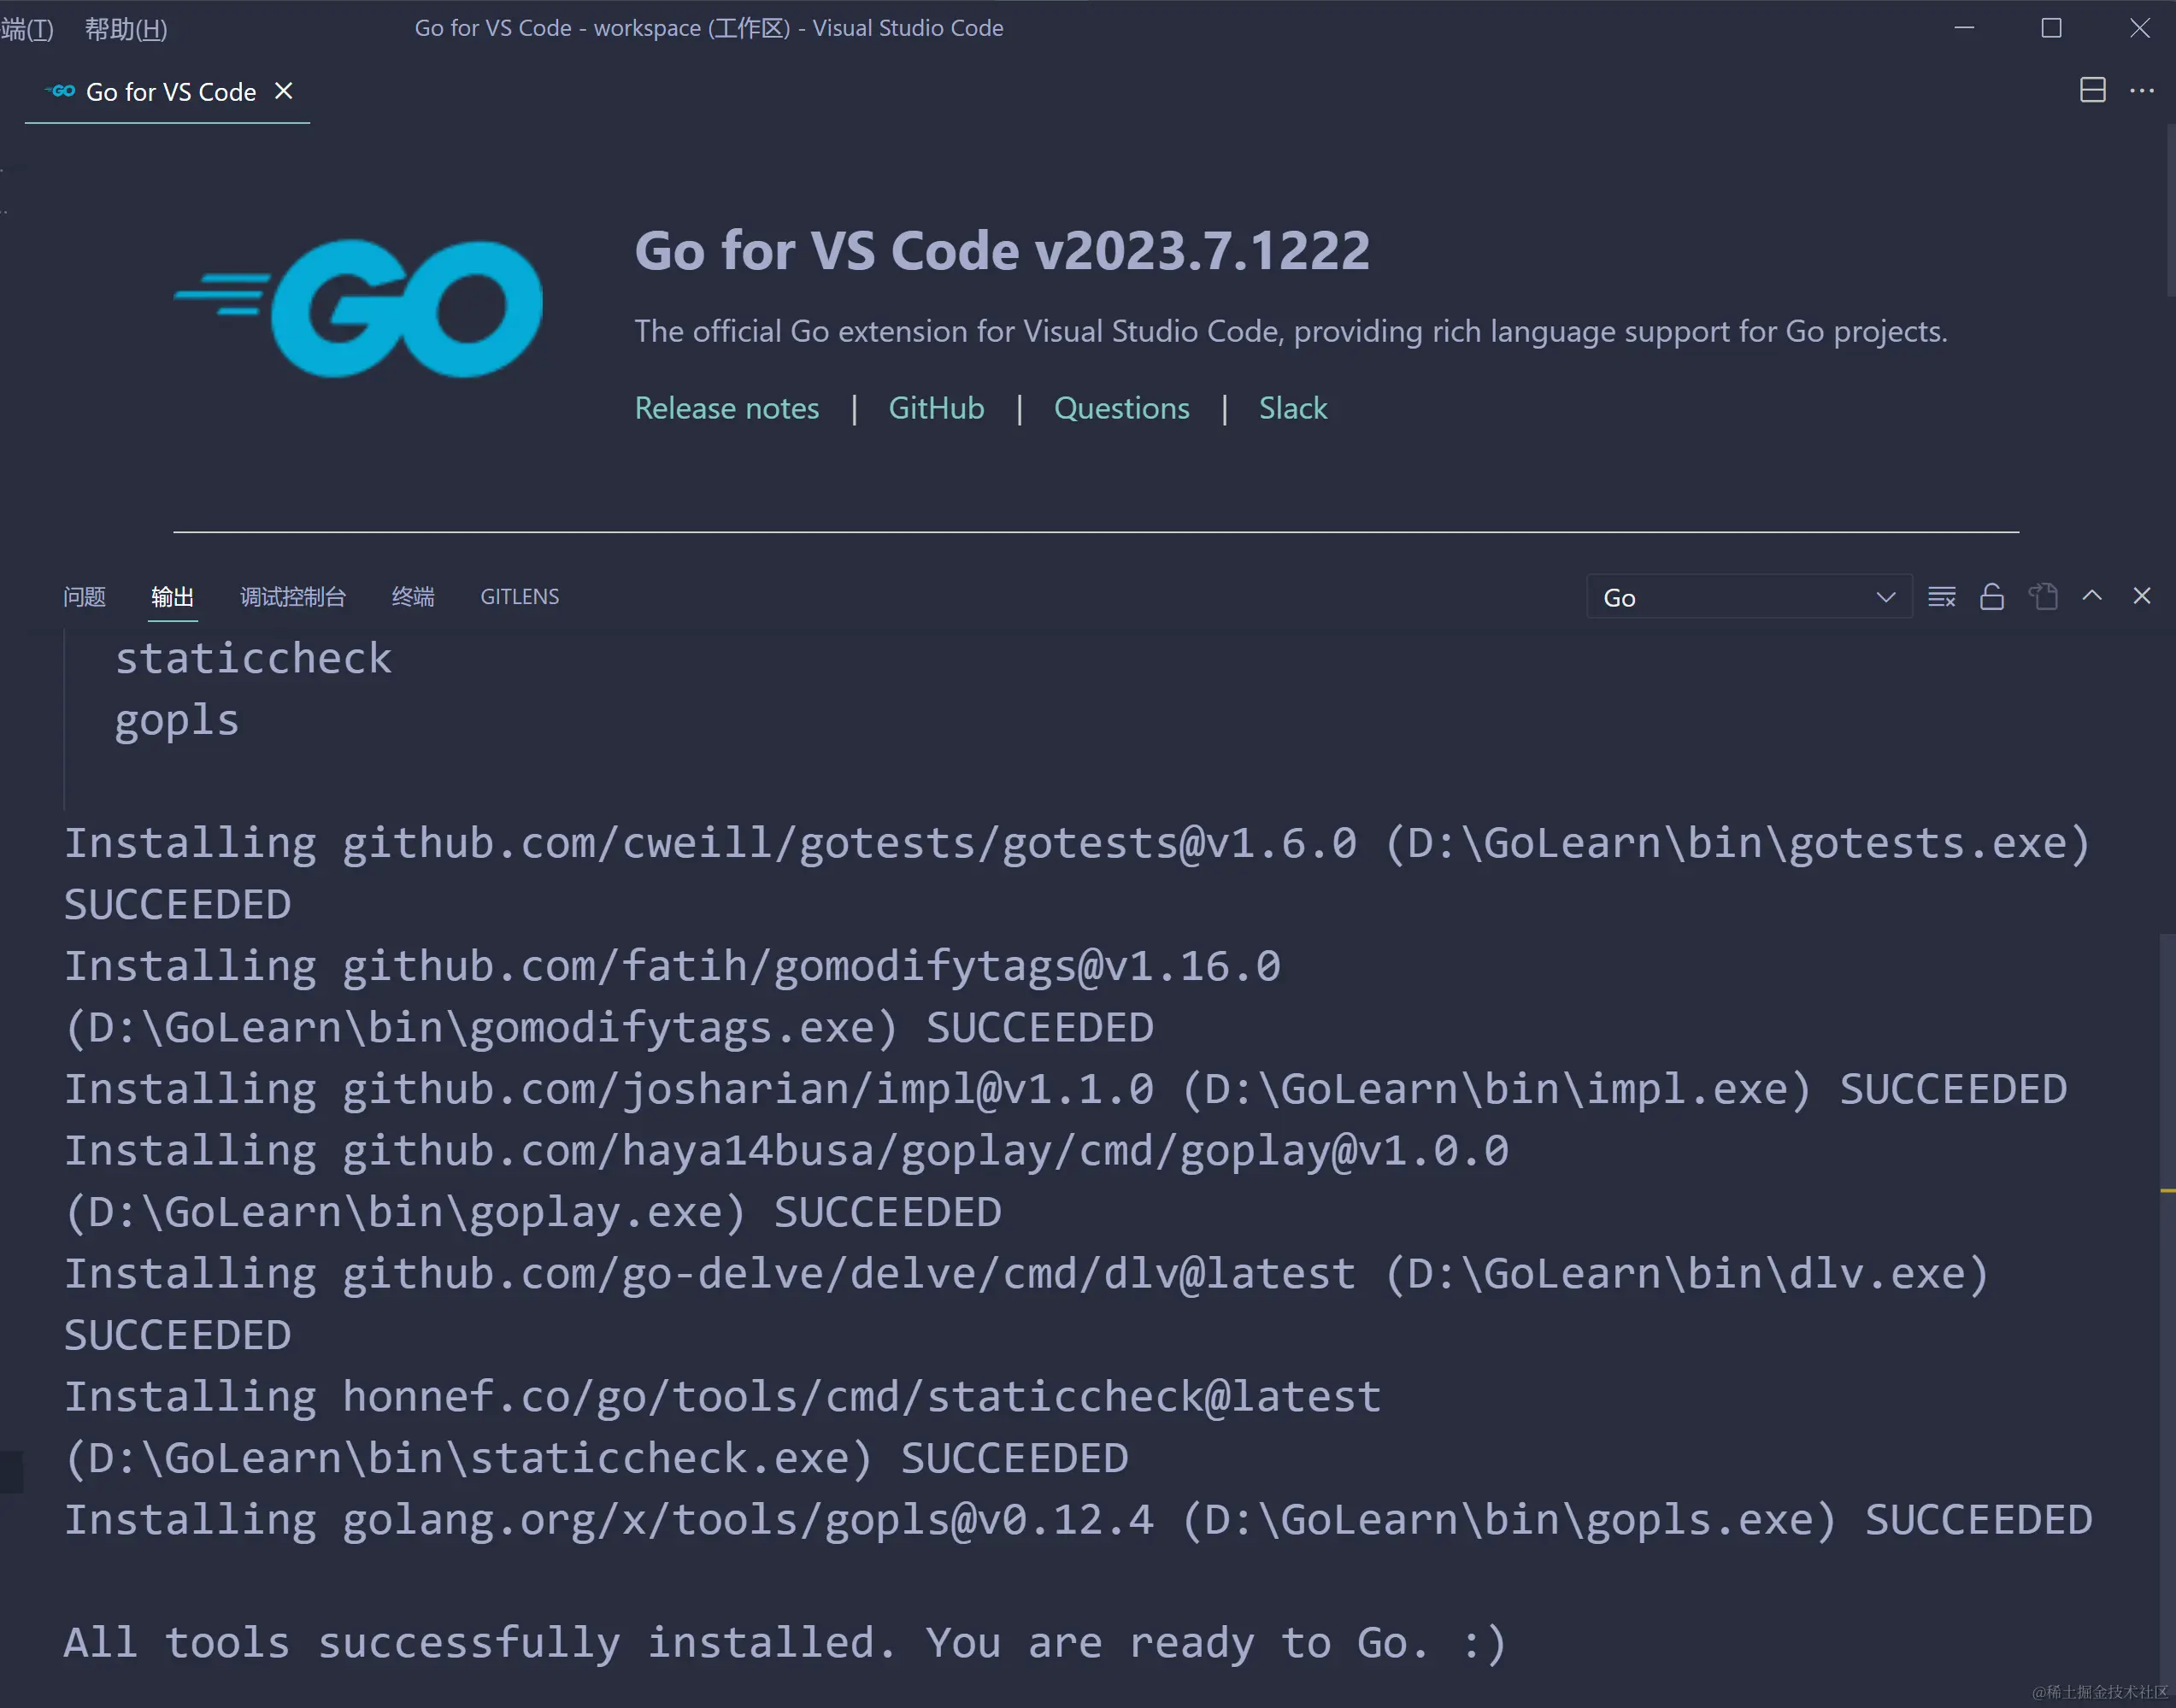This screenshot has width=2176, height=1708.
Task: Open the output log in editor
Action: (x=2042, y=597)
